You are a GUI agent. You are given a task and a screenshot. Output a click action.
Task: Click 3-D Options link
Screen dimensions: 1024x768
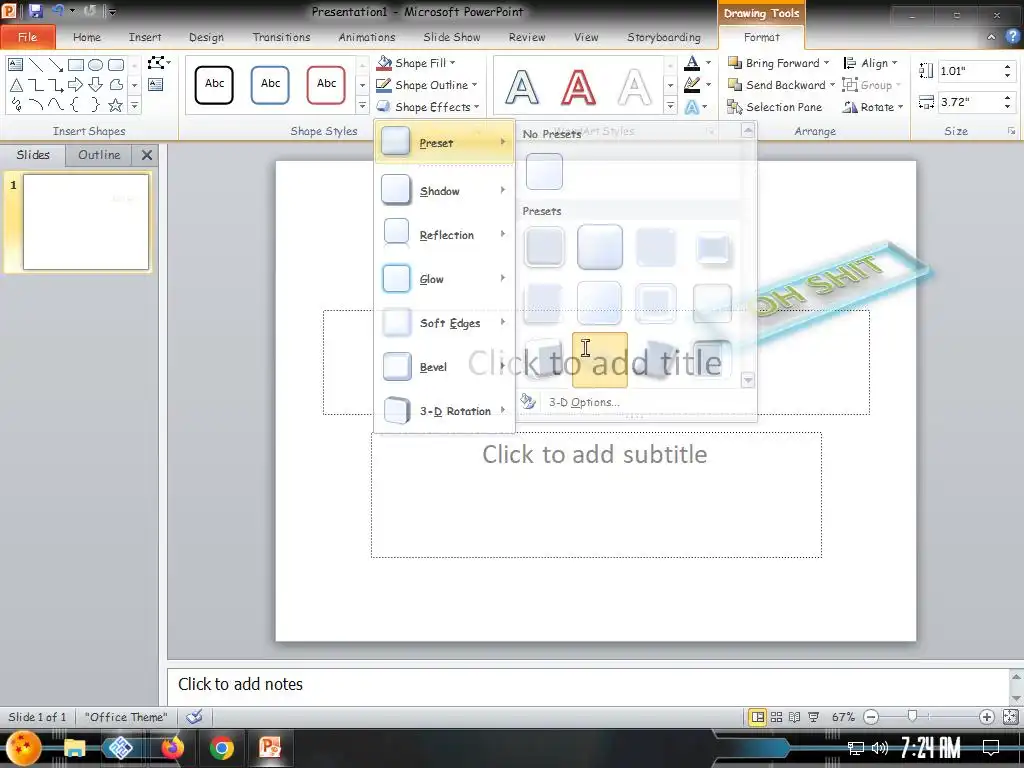pos(584,402)
